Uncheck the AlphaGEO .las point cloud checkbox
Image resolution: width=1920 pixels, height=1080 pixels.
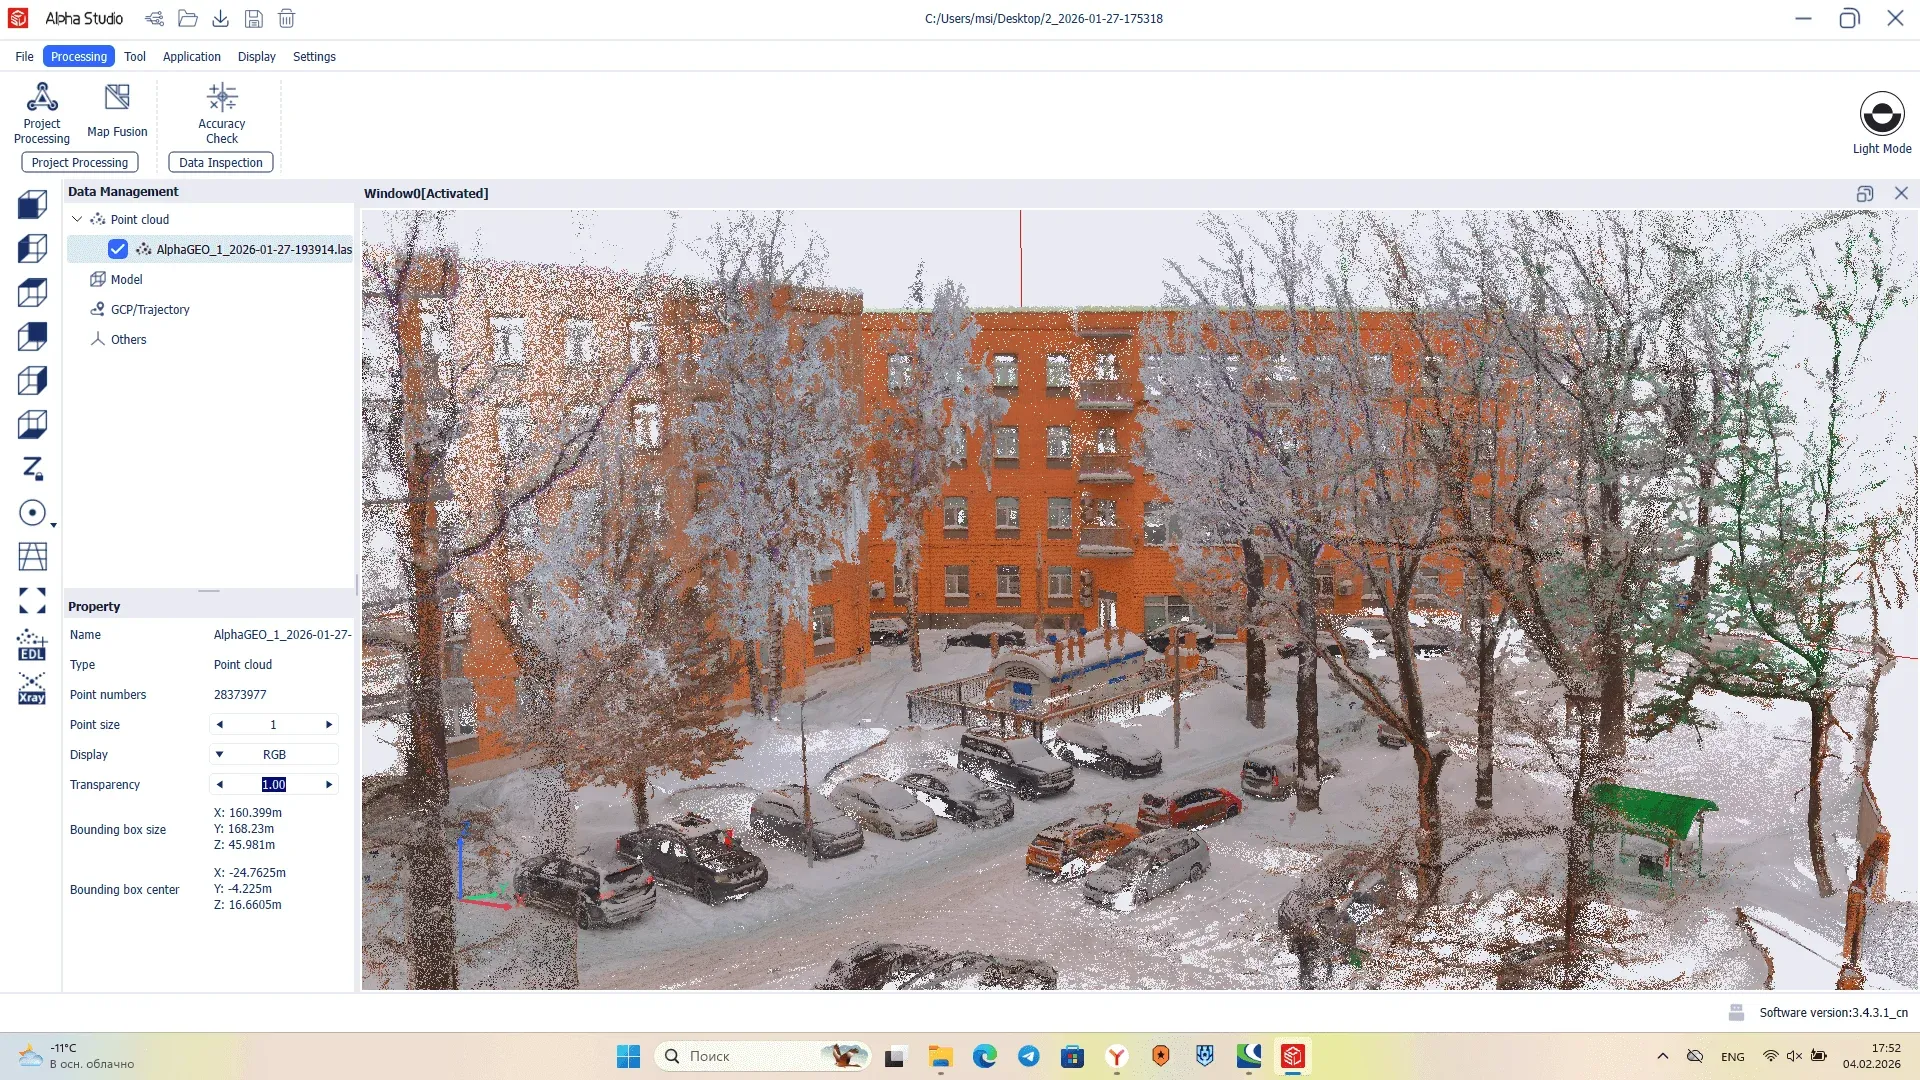coord(118,249)
